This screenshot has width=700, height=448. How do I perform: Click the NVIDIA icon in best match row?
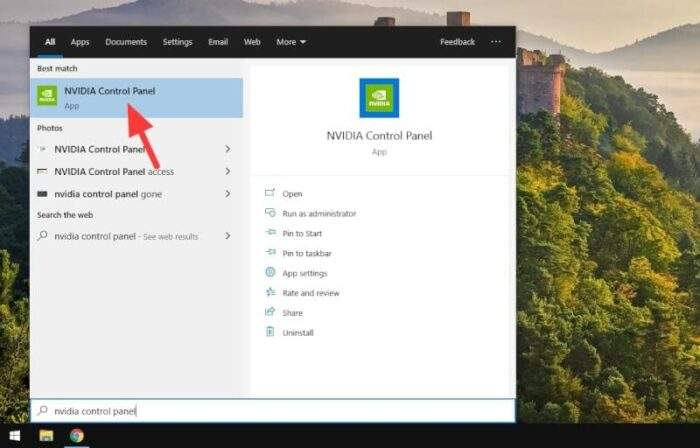tap(47, 96)
